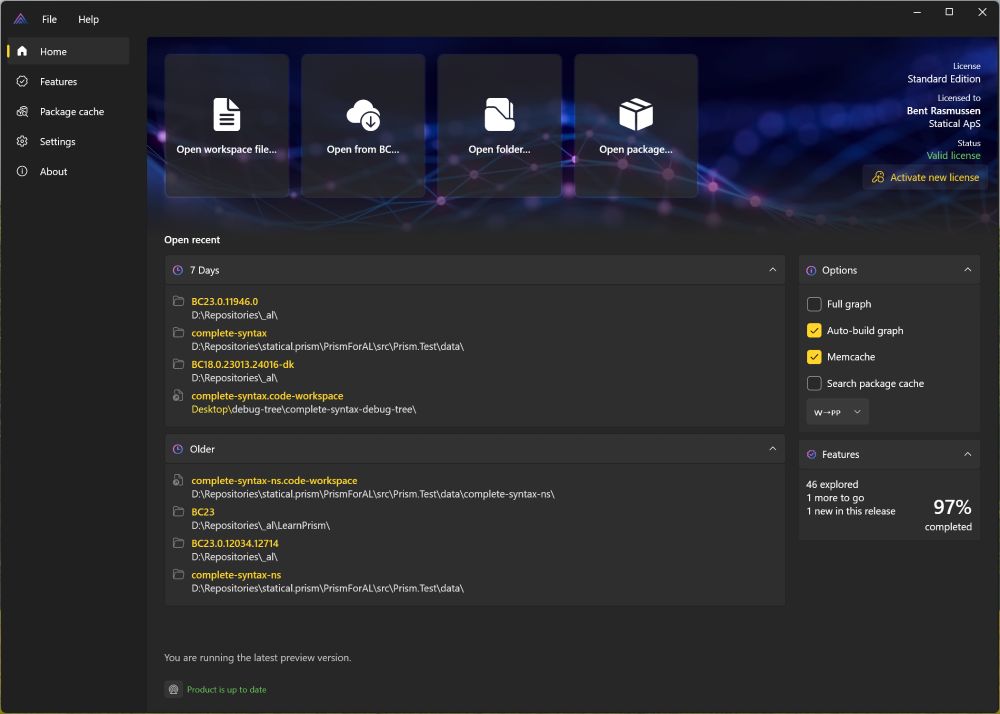Open the Help menu
Image resolution: width=1000 pixels, height=714 pixels.
(89, 19)
